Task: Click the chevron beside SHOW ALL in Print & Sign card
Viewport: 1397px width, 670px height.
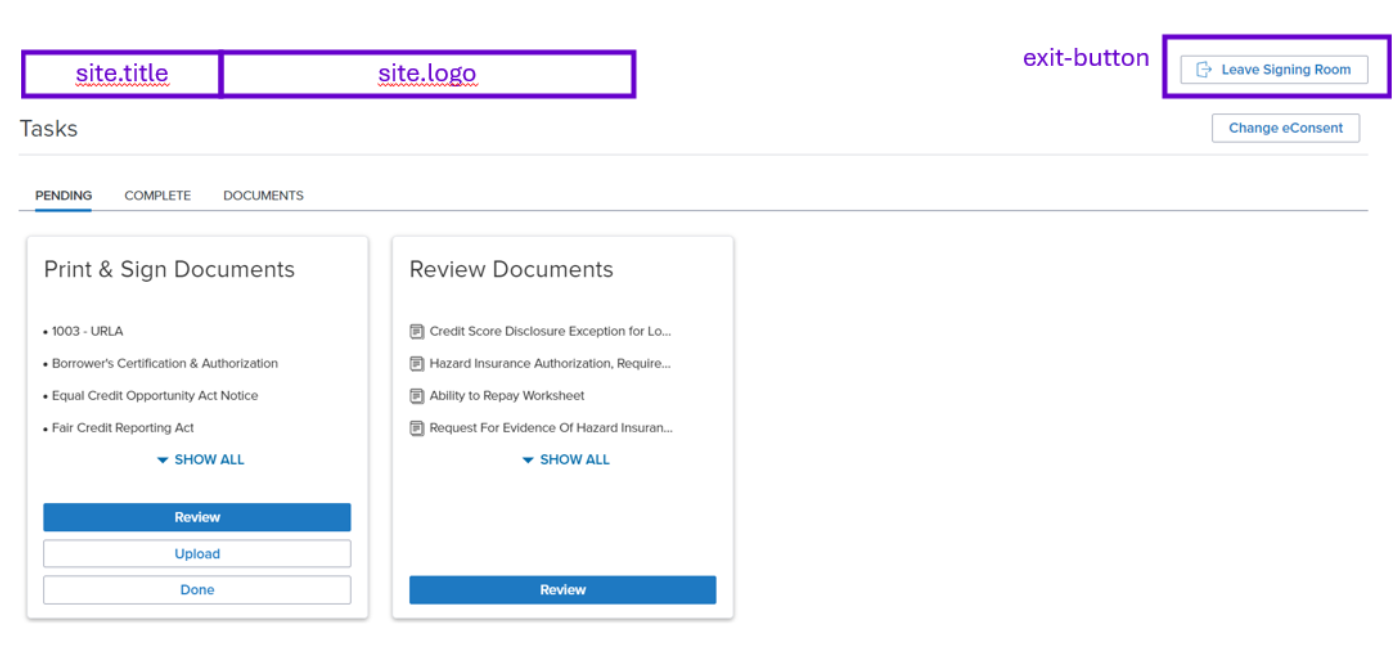Action: [162, 459]
